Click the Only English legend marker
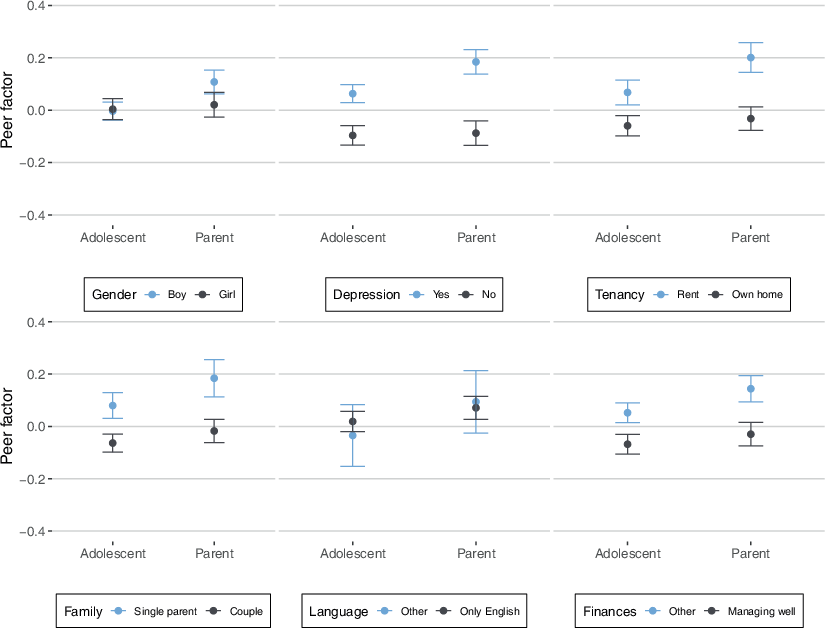Screen dimensions: 825x628 [x=444, y=611]
